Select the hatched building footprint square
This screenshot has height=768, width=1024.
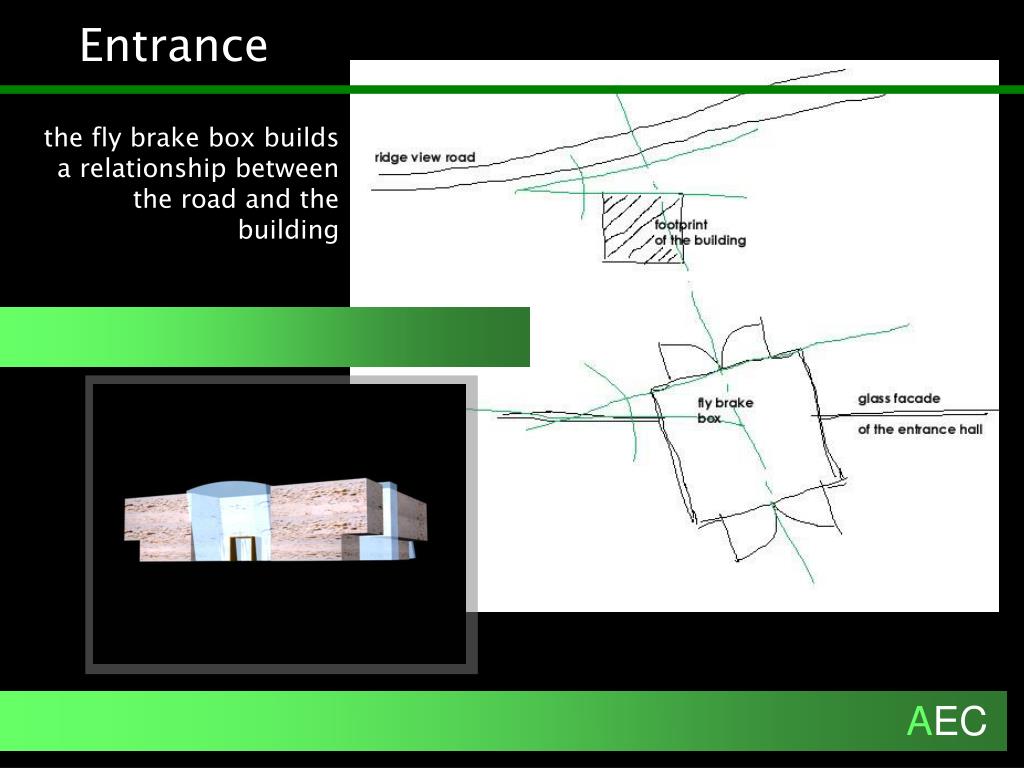[643, 228]
